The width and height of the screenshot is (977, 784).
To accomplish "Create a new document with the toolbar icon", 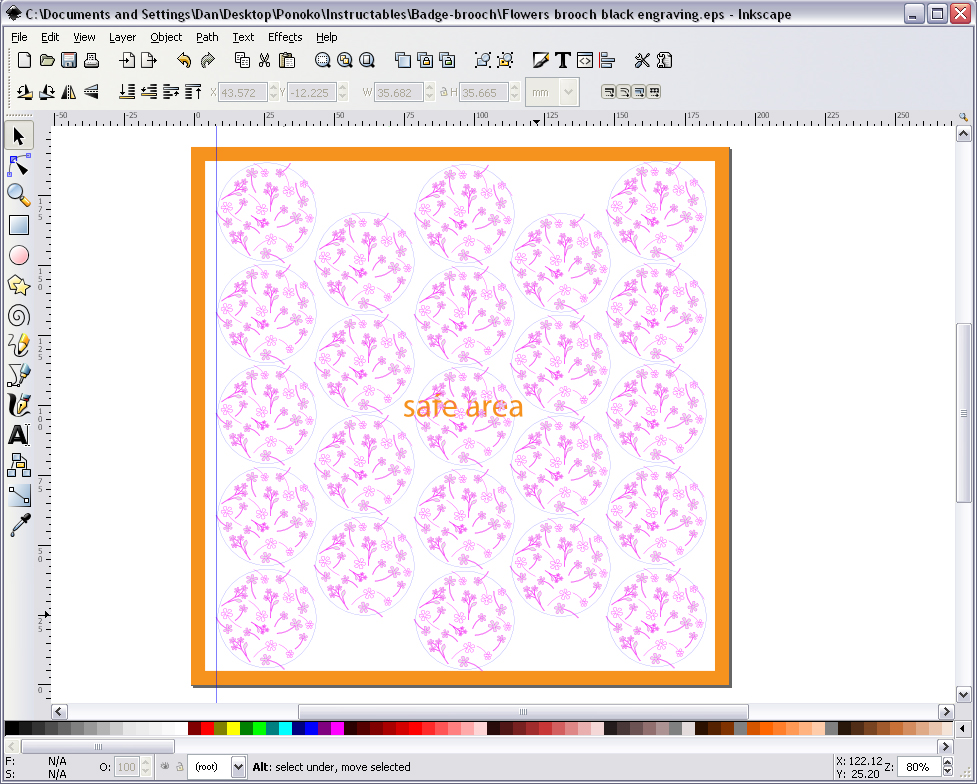I will tap(24, 60).
